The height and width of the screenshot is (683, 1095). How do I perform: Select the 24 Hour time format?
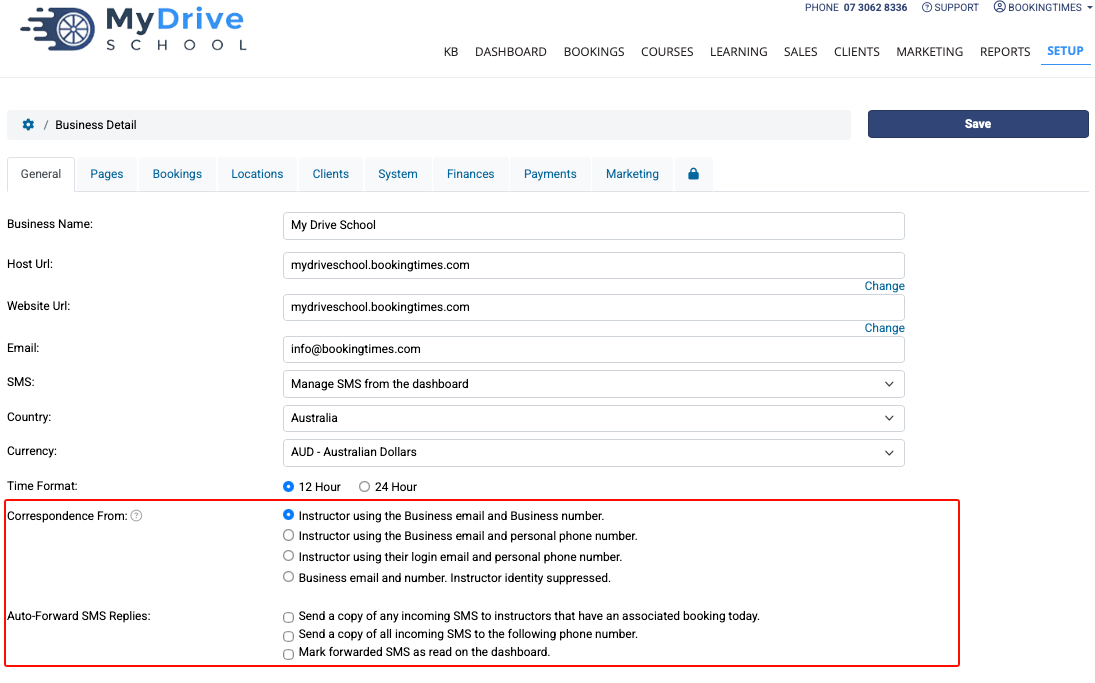[x=365, y=487]
